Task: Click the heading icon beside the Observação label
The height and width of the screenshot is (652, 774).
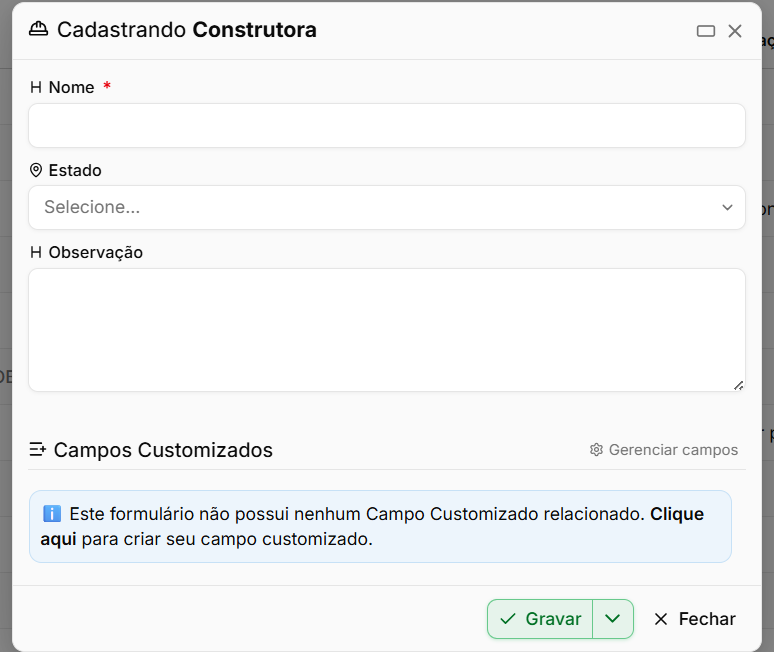Action: pyautogui.click(x=36, y=252)
